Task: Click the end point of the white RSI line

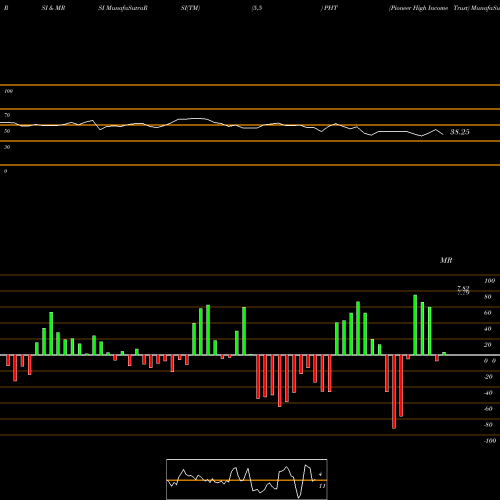Action: click(x=443, y=134)
